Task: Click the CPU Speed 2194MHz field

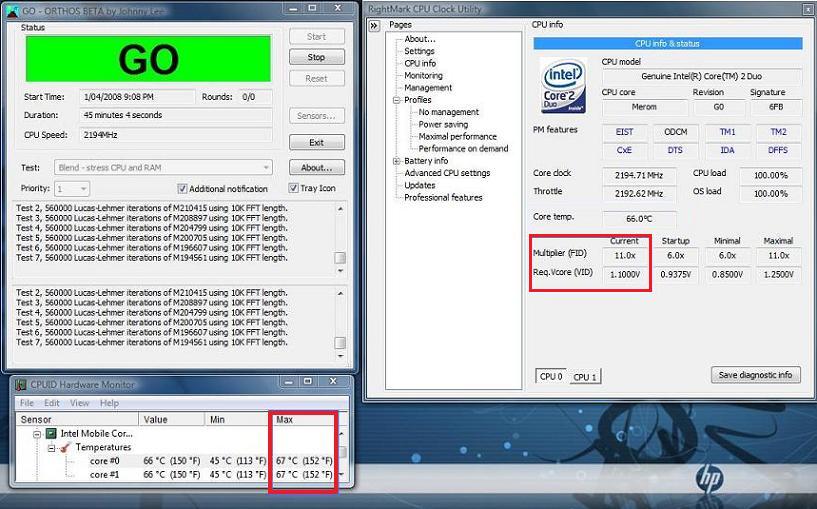Action: (x=176, y=135)
